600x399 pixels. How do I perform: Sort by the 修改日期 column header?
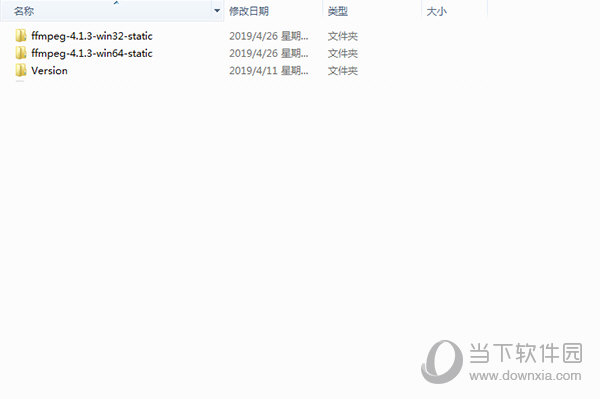[x=273, y=11]
